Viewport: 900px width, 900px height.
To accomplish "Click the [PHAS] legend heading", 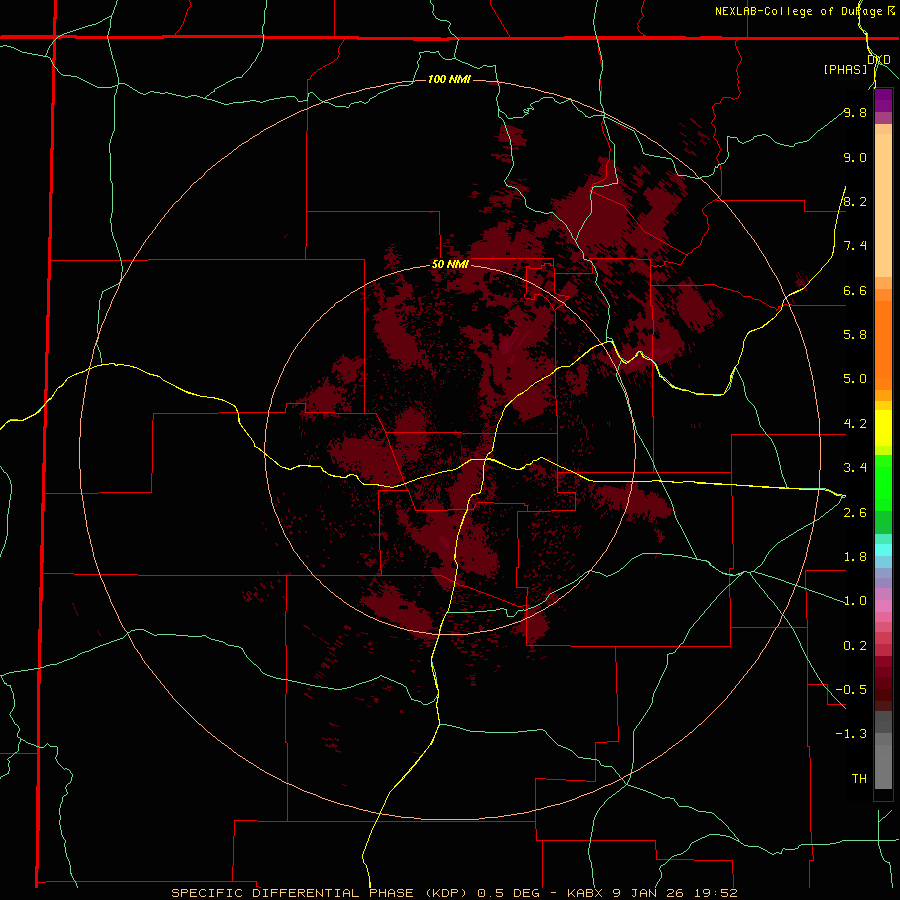I will tap(845, 69).
